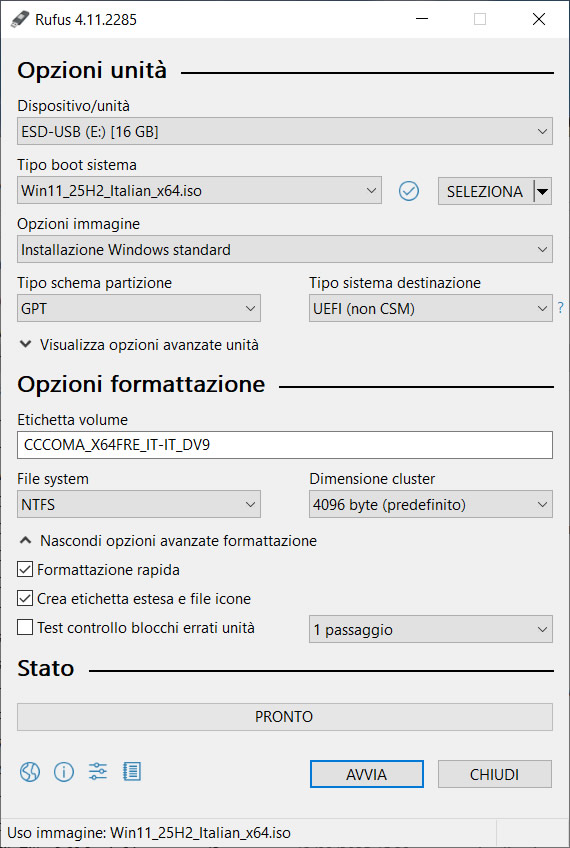Click the Rufus USB drive title icon
This screenshot has height=848, width=570.
click(x=19, y=19)
